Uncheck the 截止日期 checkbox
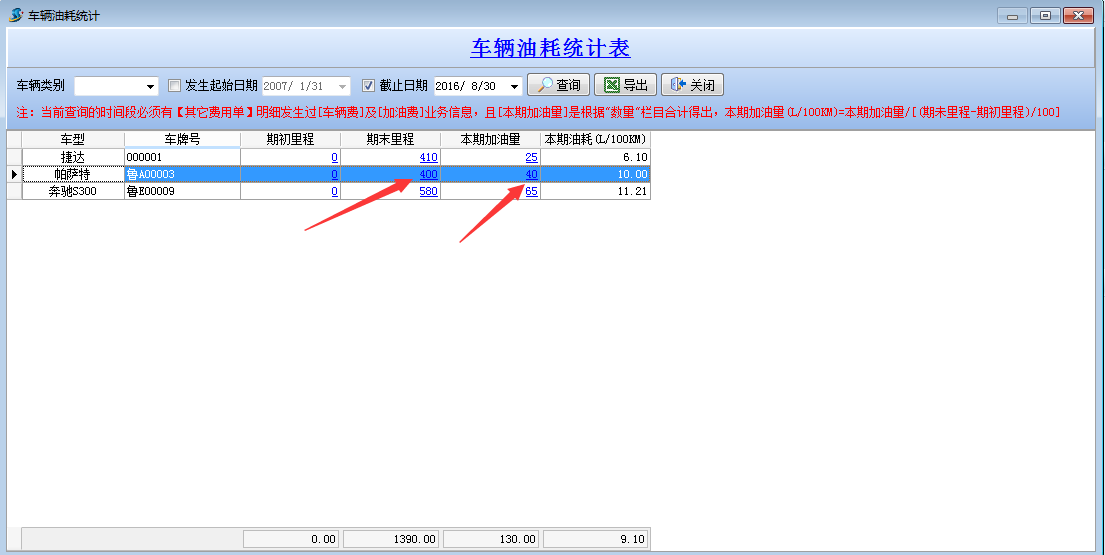 (x=369, y=86)
